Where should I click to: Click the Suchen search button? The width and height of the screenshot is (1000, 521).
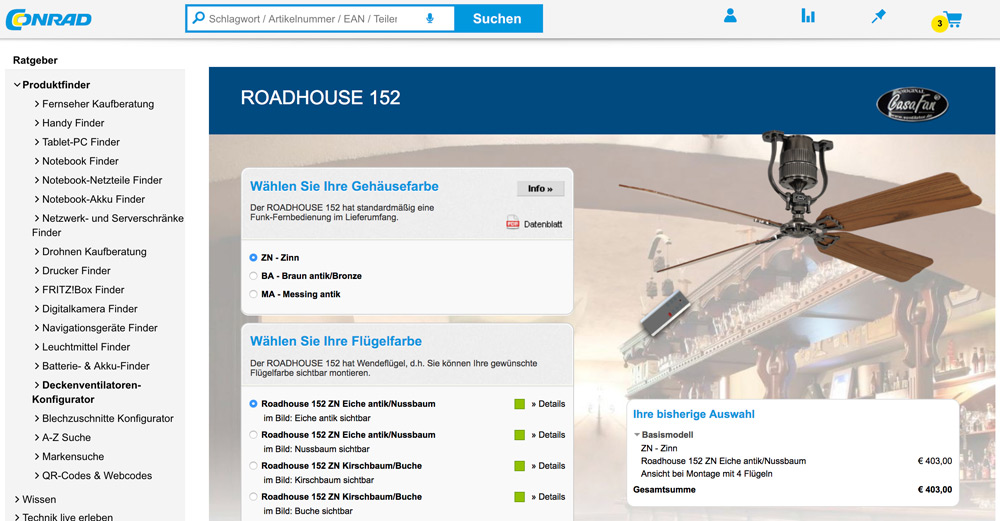[x=497, y=18]
